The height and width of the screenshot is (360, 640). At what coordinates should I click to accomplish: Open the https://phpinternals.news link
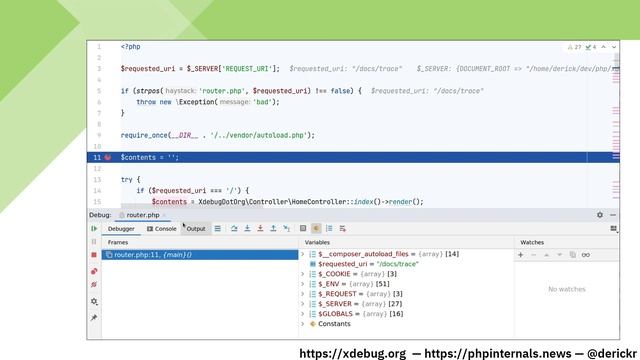point(498,353)
